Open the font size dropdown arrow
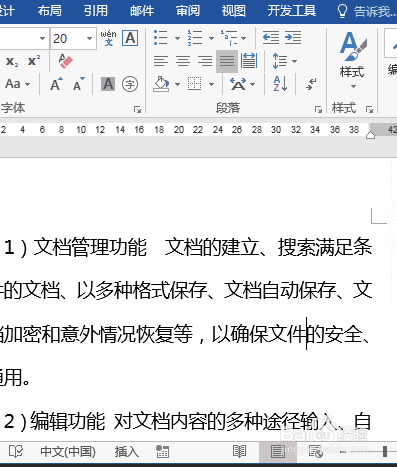 [89, 38]
